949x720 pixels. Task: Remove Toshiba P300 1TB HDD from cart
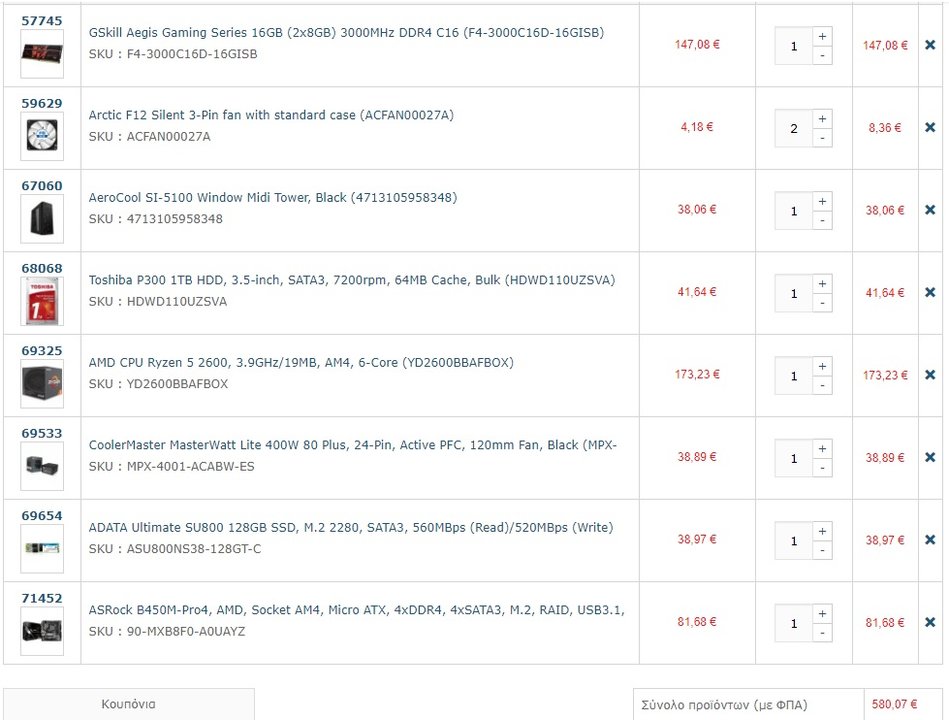point(930,292)
